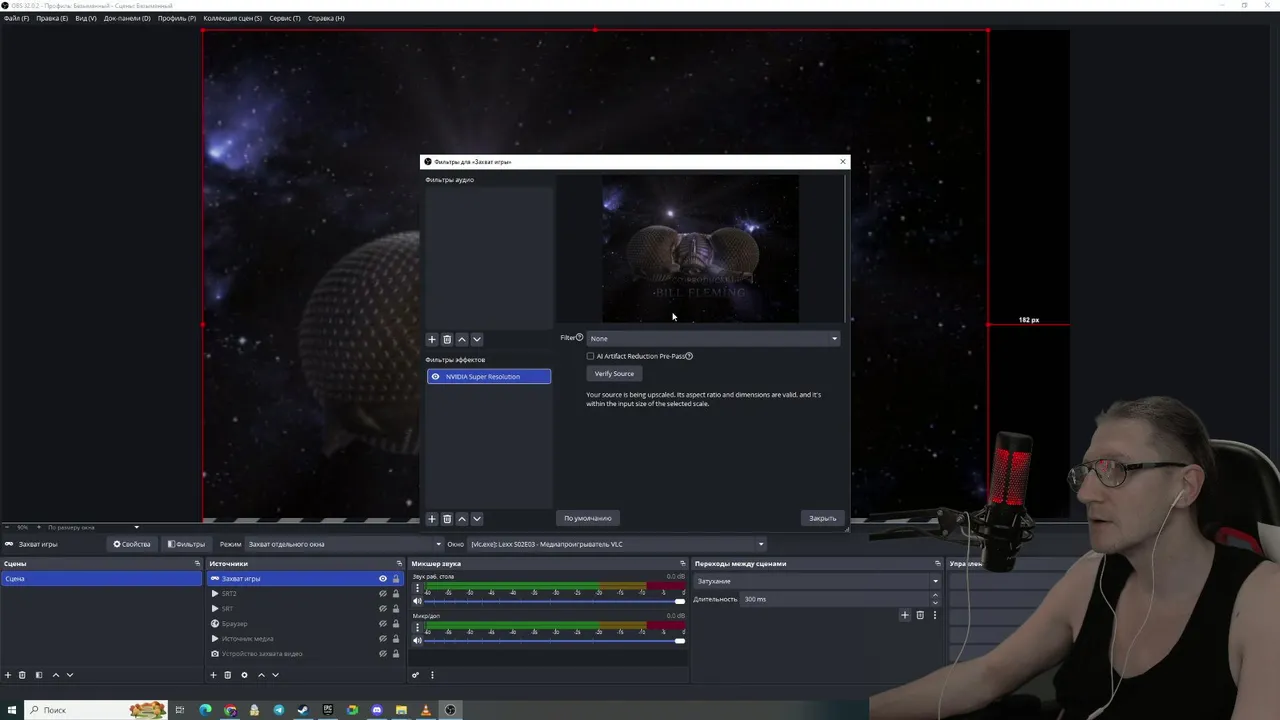Viewport: 1280px width, 720px height.
Task: Remove selected source with trash icon
Action: click(228, 675)
